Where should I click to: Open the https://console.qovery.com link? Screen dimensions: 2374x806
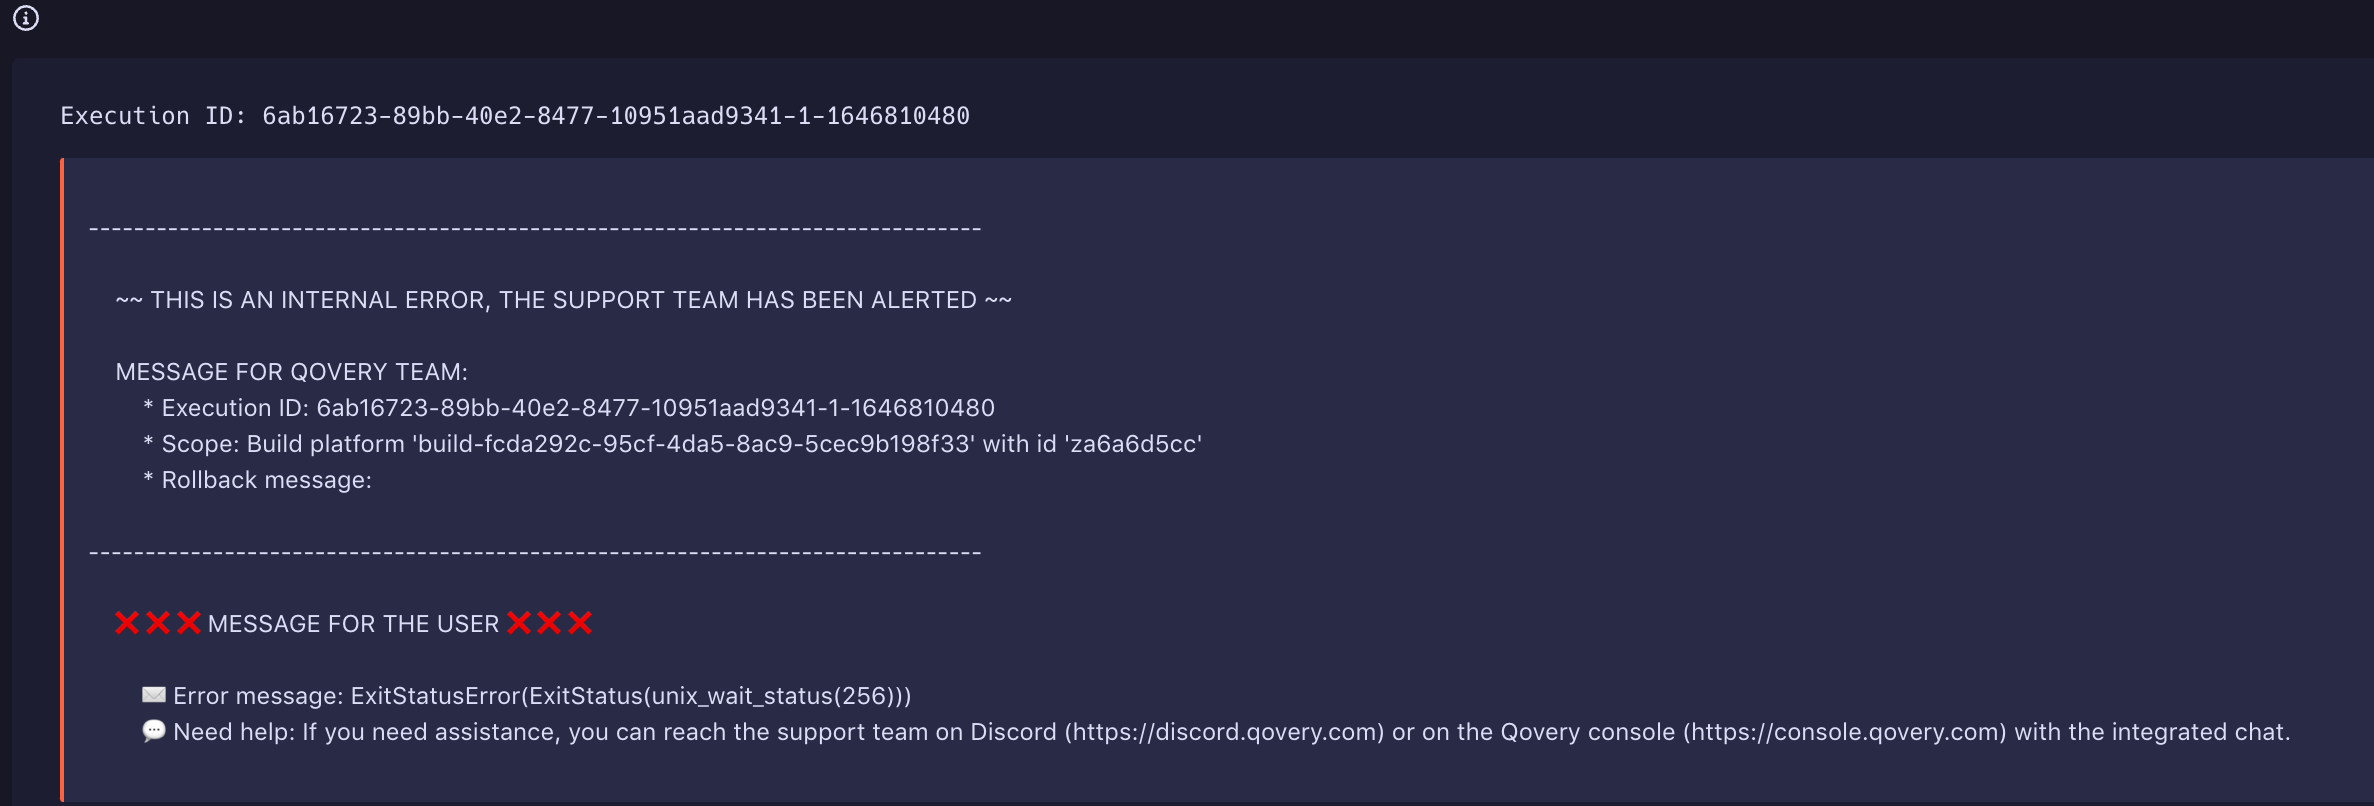(x=1844, y=732)
